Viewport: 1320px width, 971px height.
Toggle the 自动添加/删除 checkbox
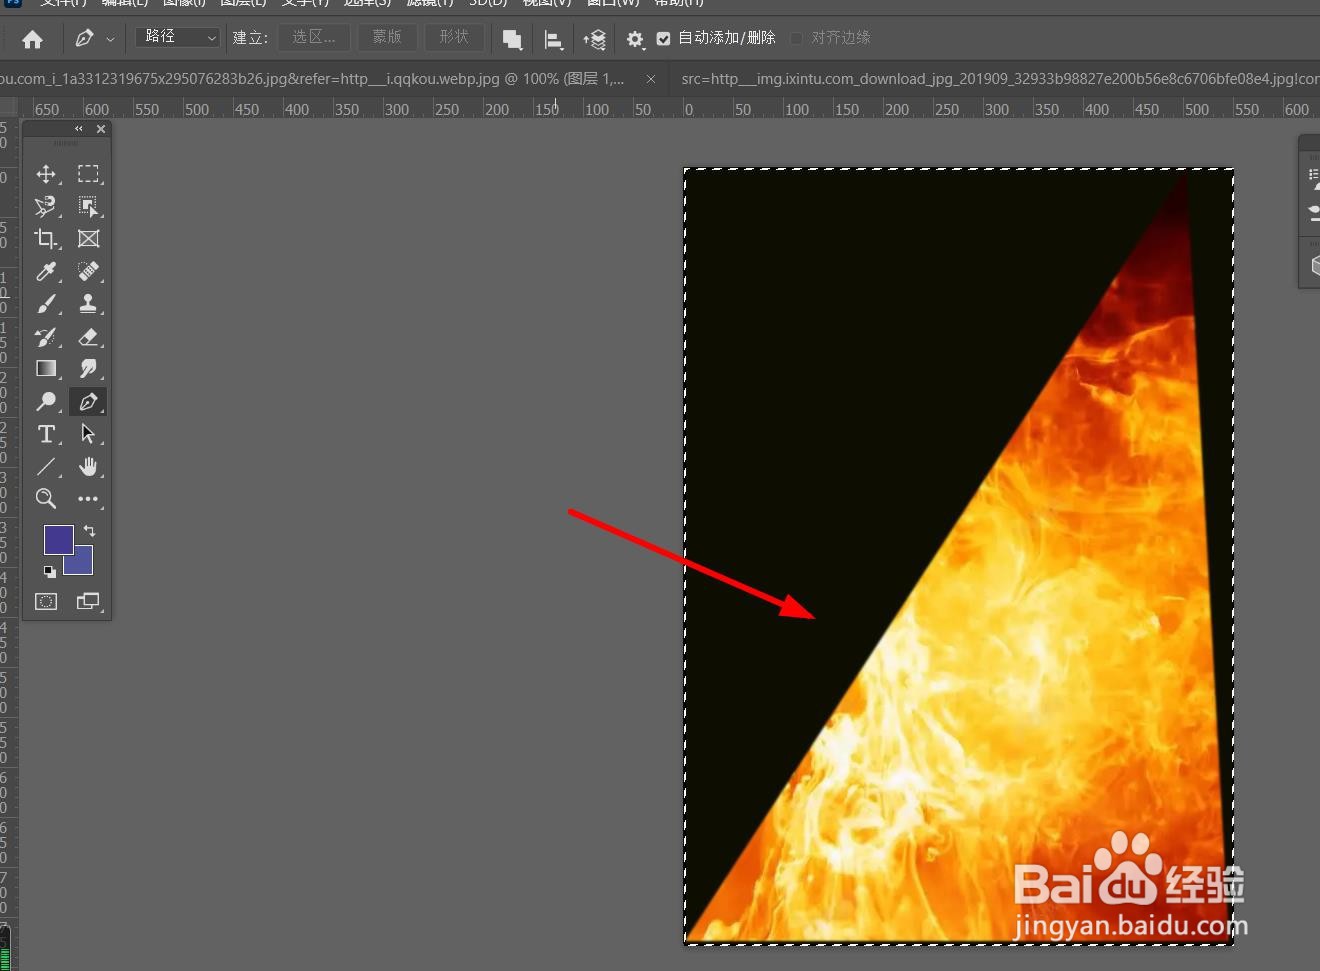[x=663, y=38]
